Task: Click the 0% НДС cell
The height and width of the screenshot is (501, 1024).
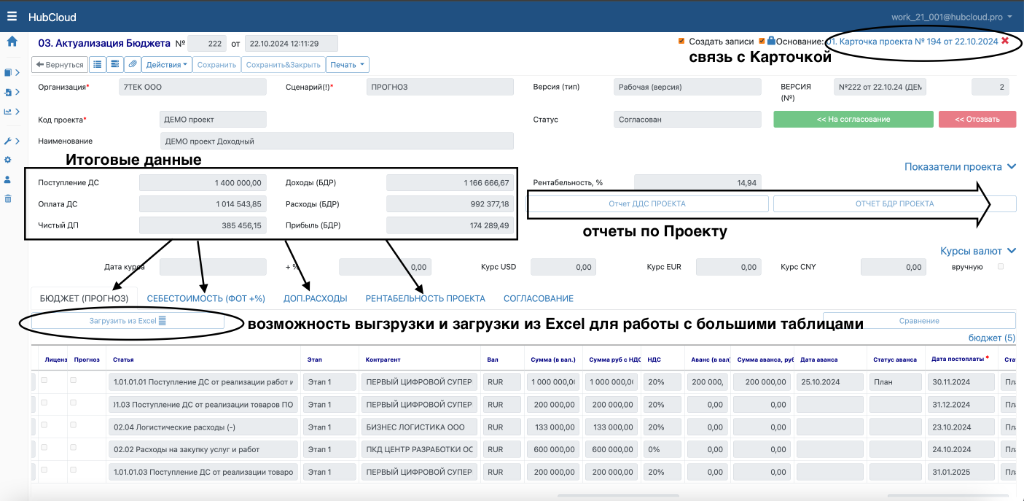Action: click(x=662, y=450)
